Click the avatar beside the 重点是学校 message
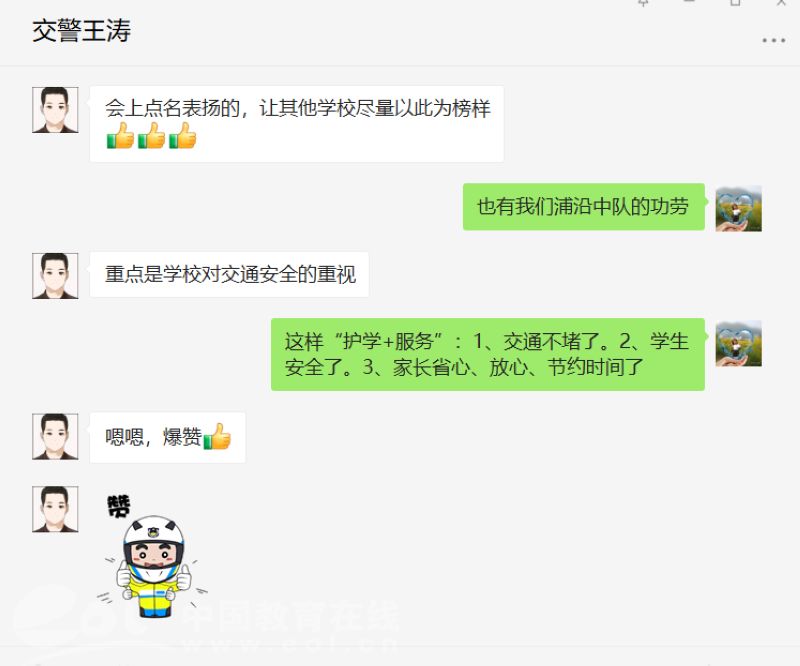 click(55, 276)
